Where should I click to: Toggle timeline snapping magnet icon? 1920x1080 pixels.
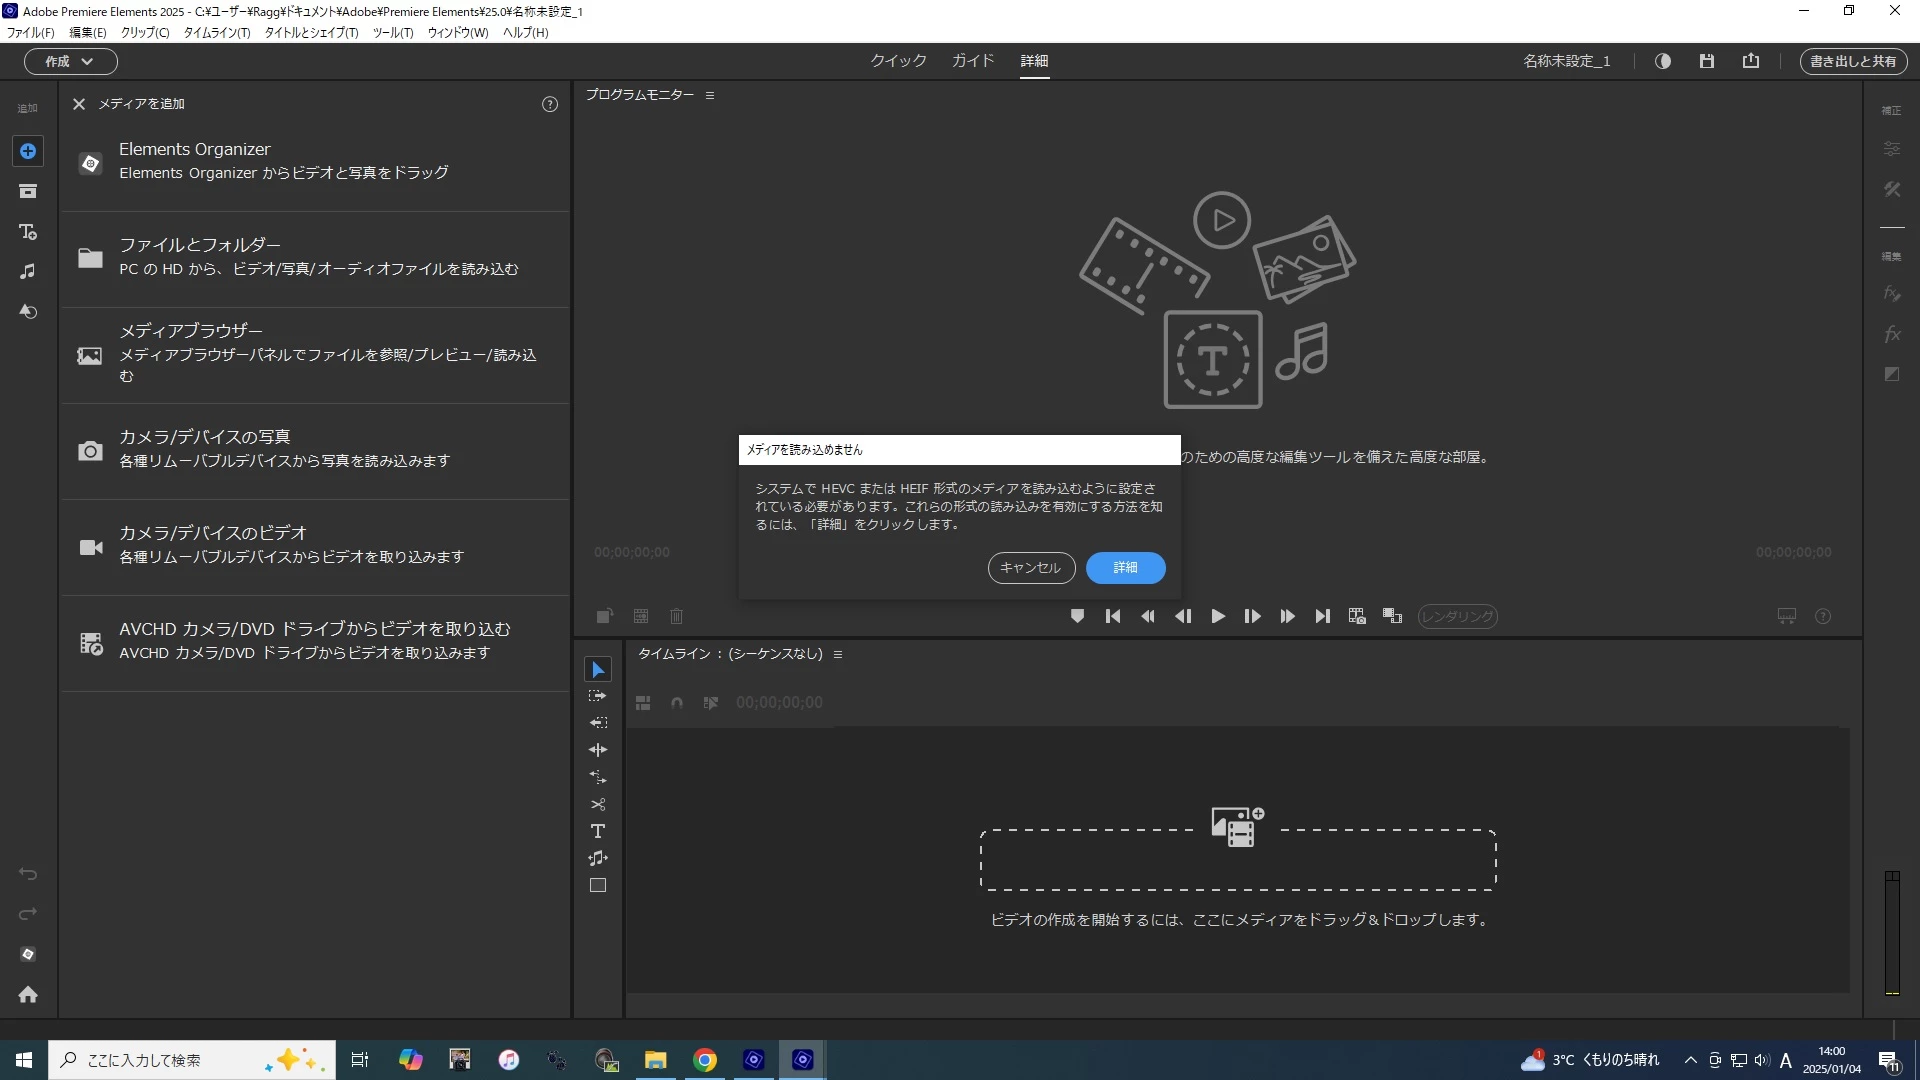tap(677, 703)
